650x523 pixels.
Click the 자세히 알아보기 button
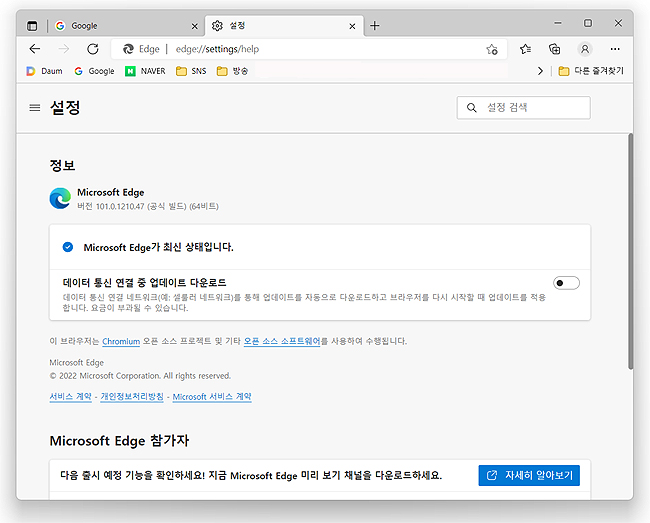529,475
